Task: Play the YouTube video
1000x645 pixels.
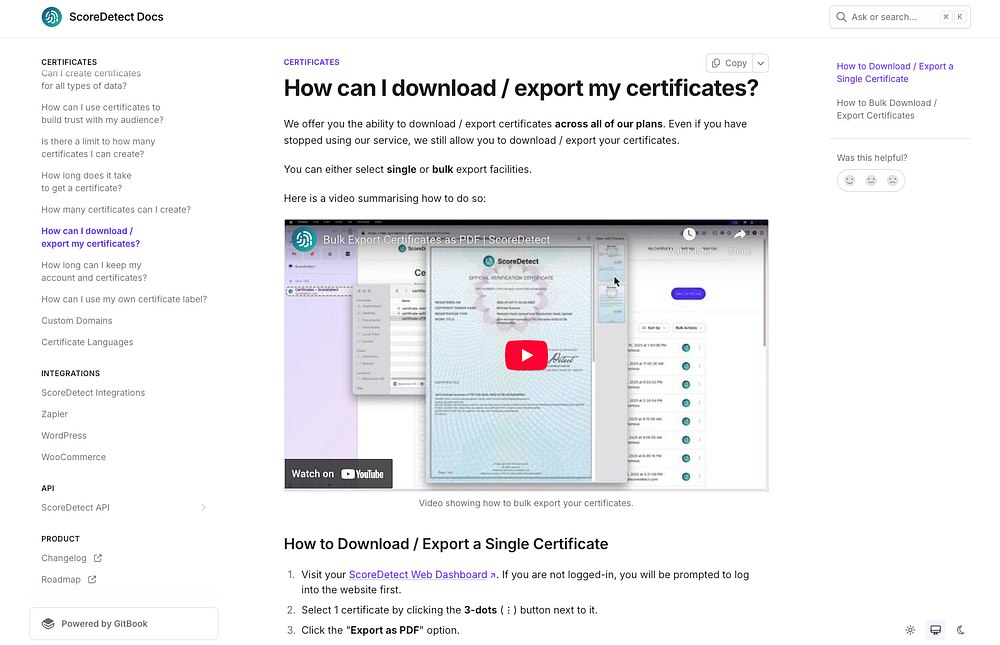Action: [526, 355]
